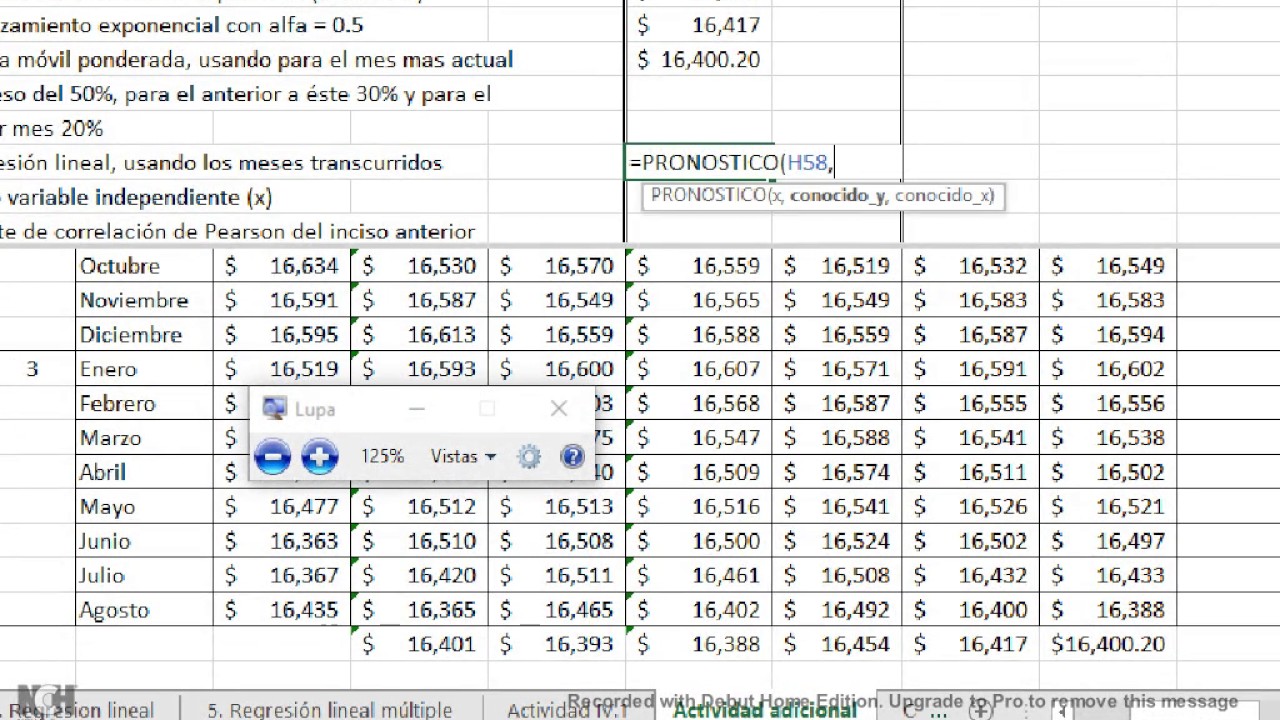Click the Lupa zoom in plus button
This screenshot has width=1280, height=720.
click(x=320, y=457)
